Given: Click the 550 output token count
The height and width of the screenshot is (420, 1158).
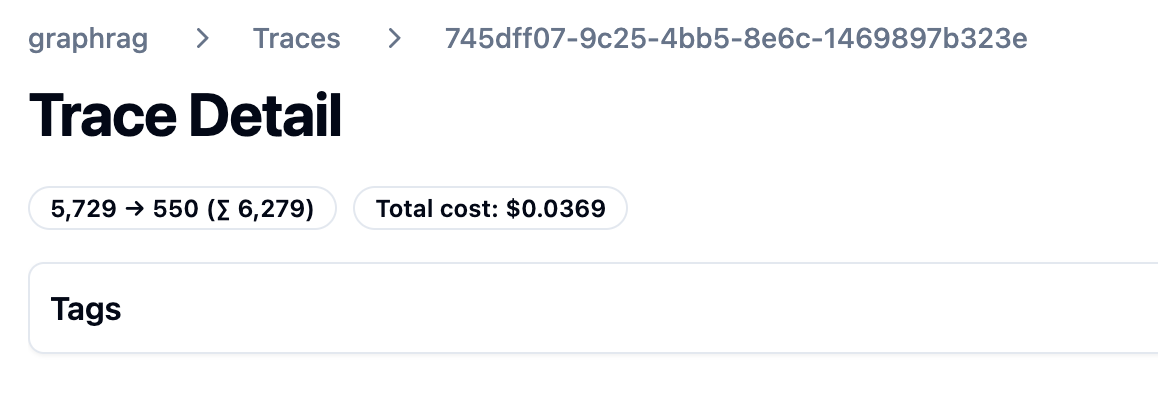Looking at the screenshot, I should coord(175,209).
